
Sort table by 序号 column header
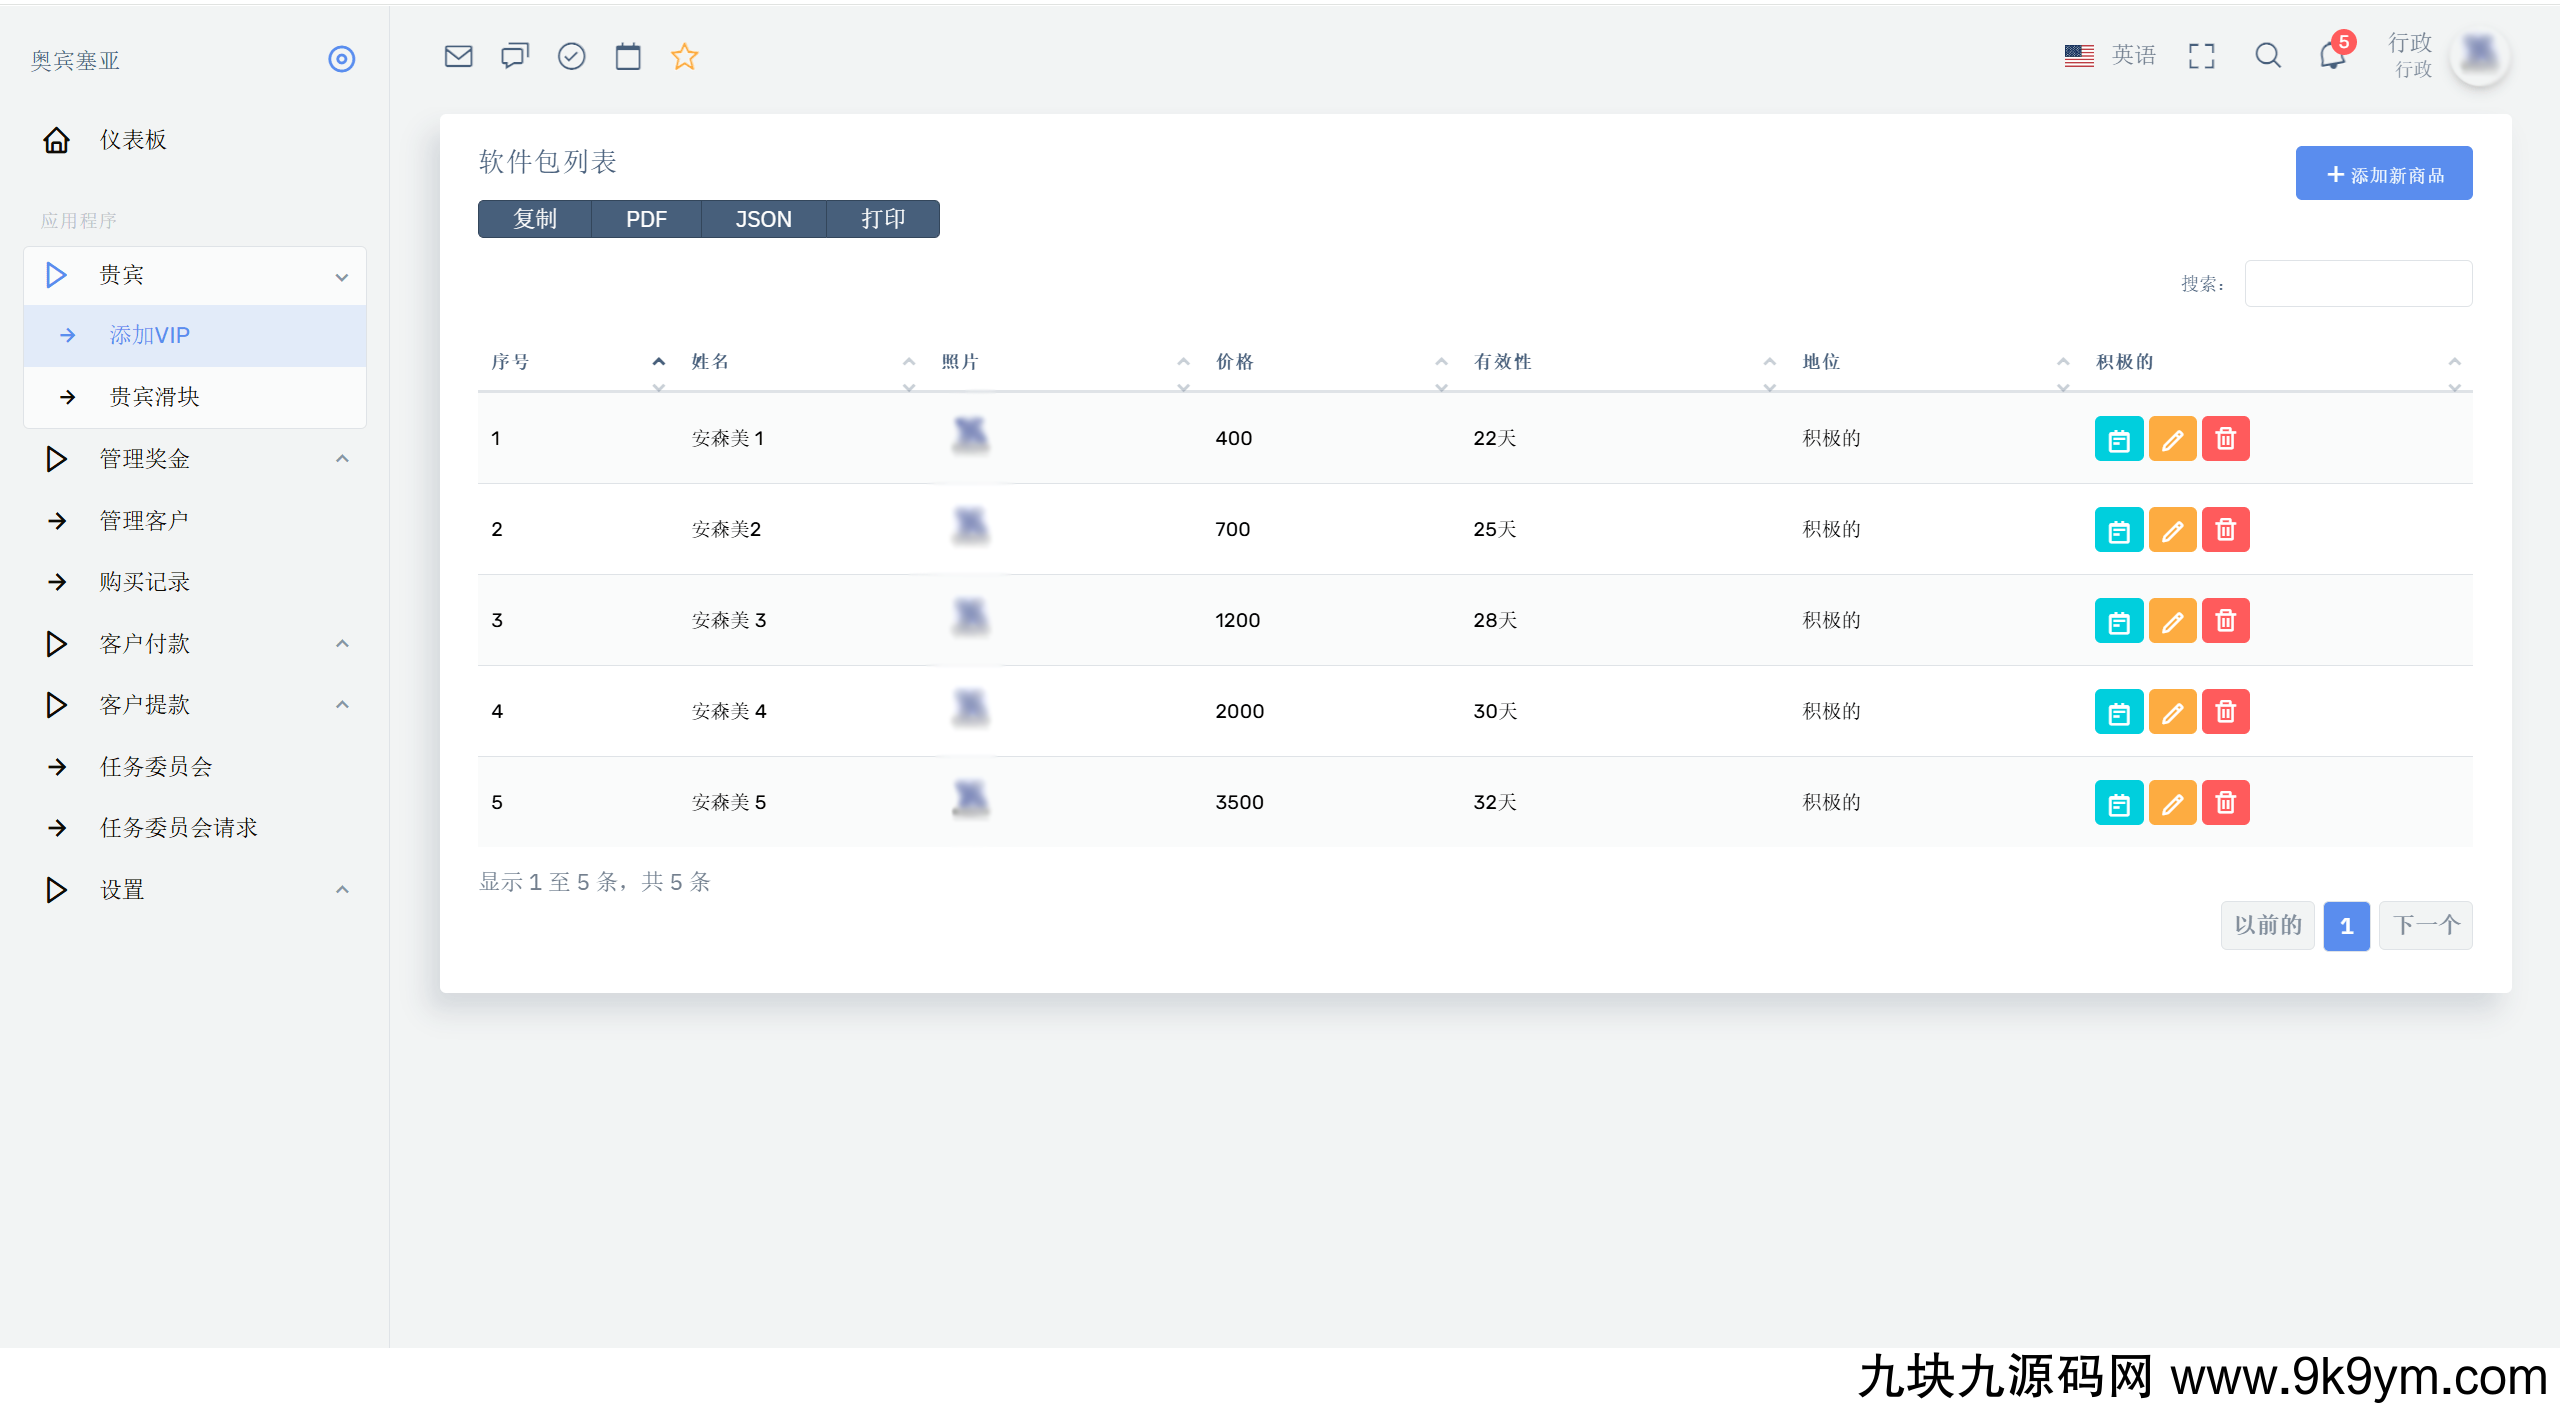[511, 362]
